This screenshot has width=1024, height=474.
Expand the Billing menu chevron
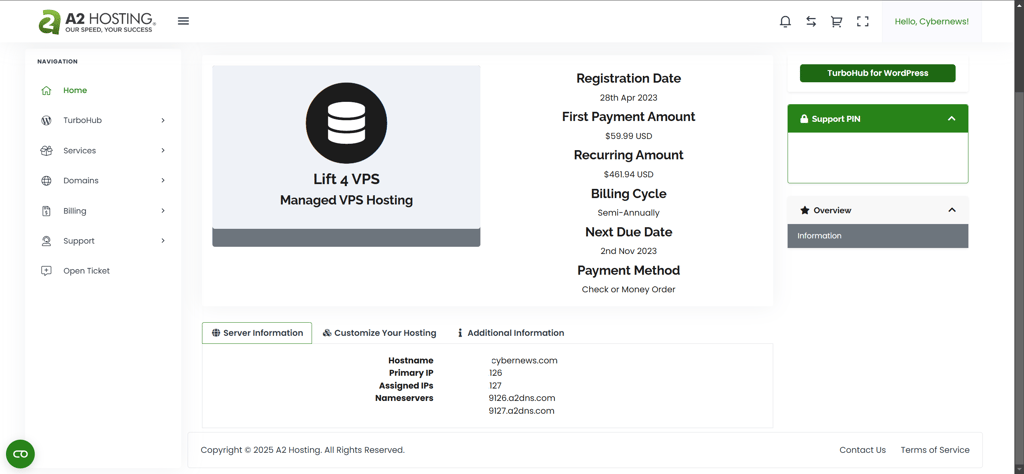163,210
